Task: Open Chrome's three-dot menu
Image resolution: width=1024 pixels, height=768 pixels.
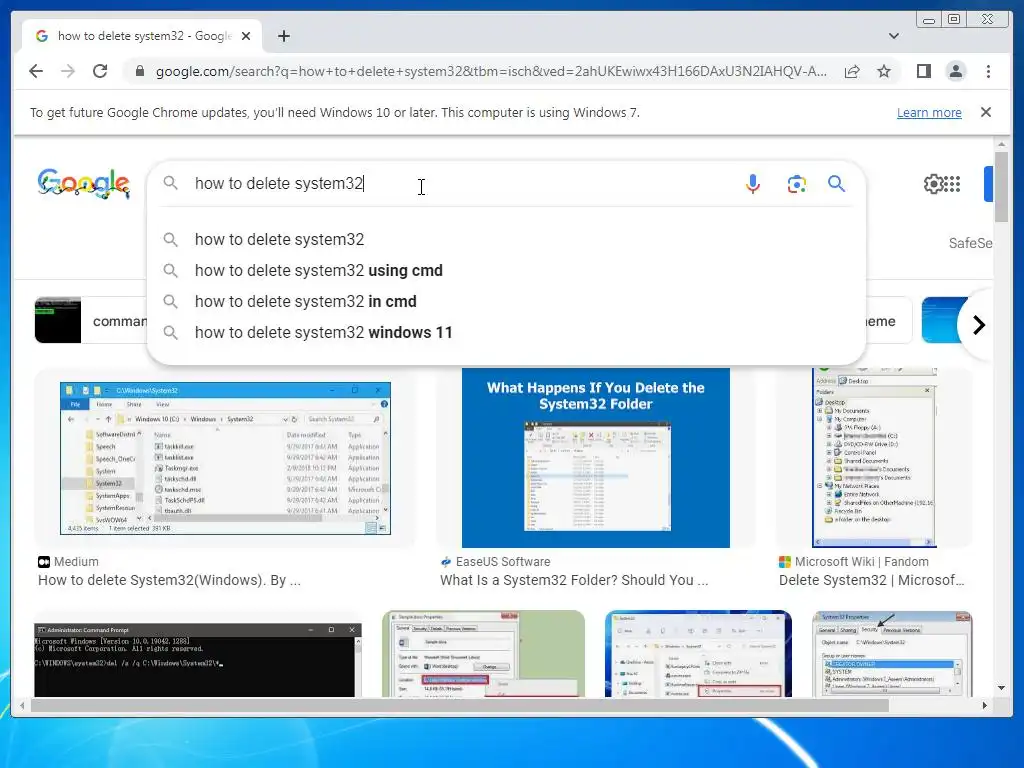Action: point(988,71)
